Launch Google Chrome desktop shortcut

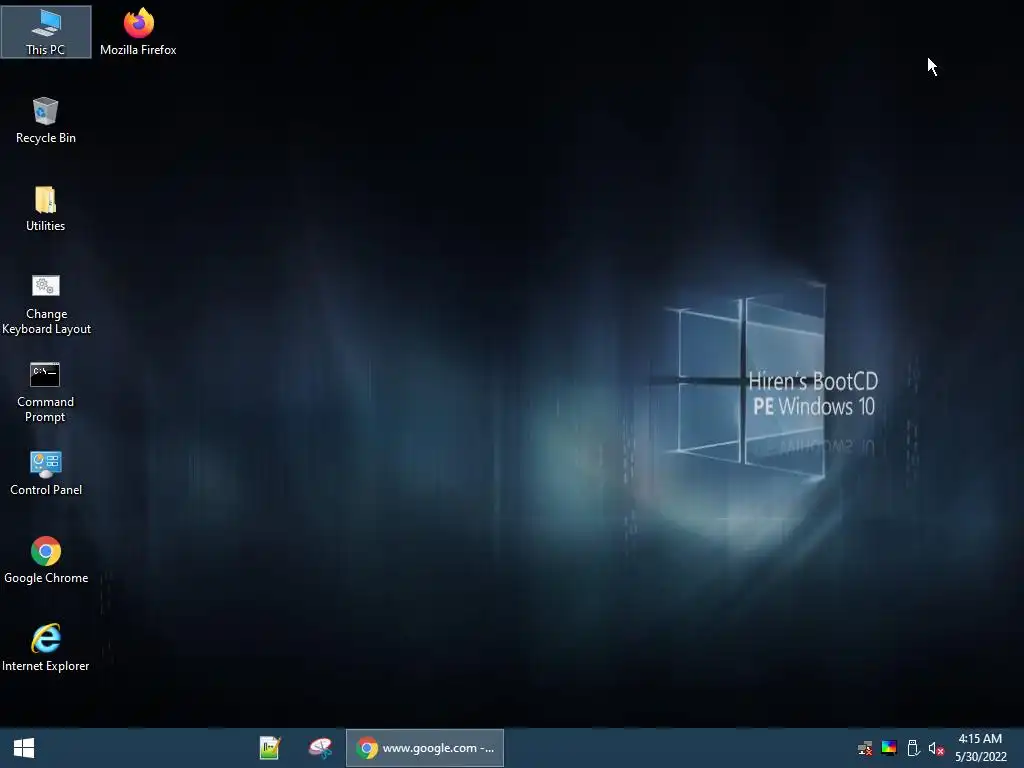[46, 560]
